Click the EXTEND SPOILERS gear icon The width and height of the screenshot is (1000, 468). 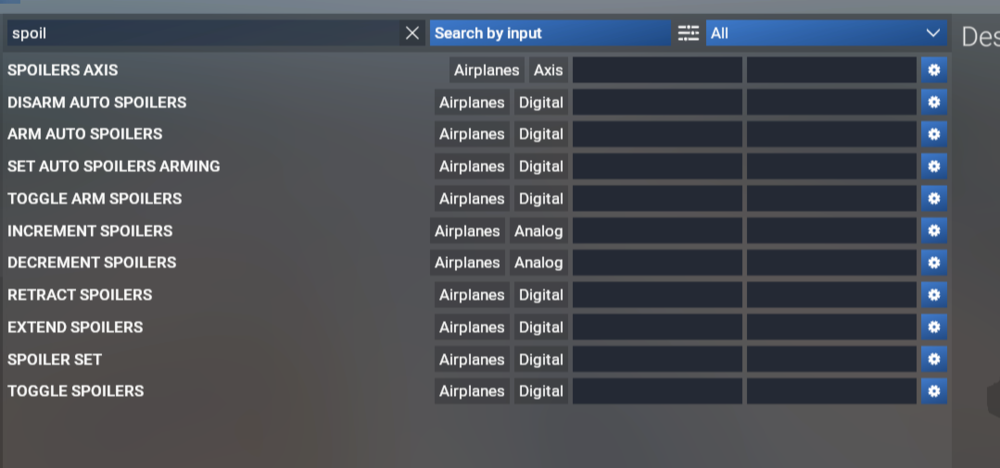coord(934,327)
